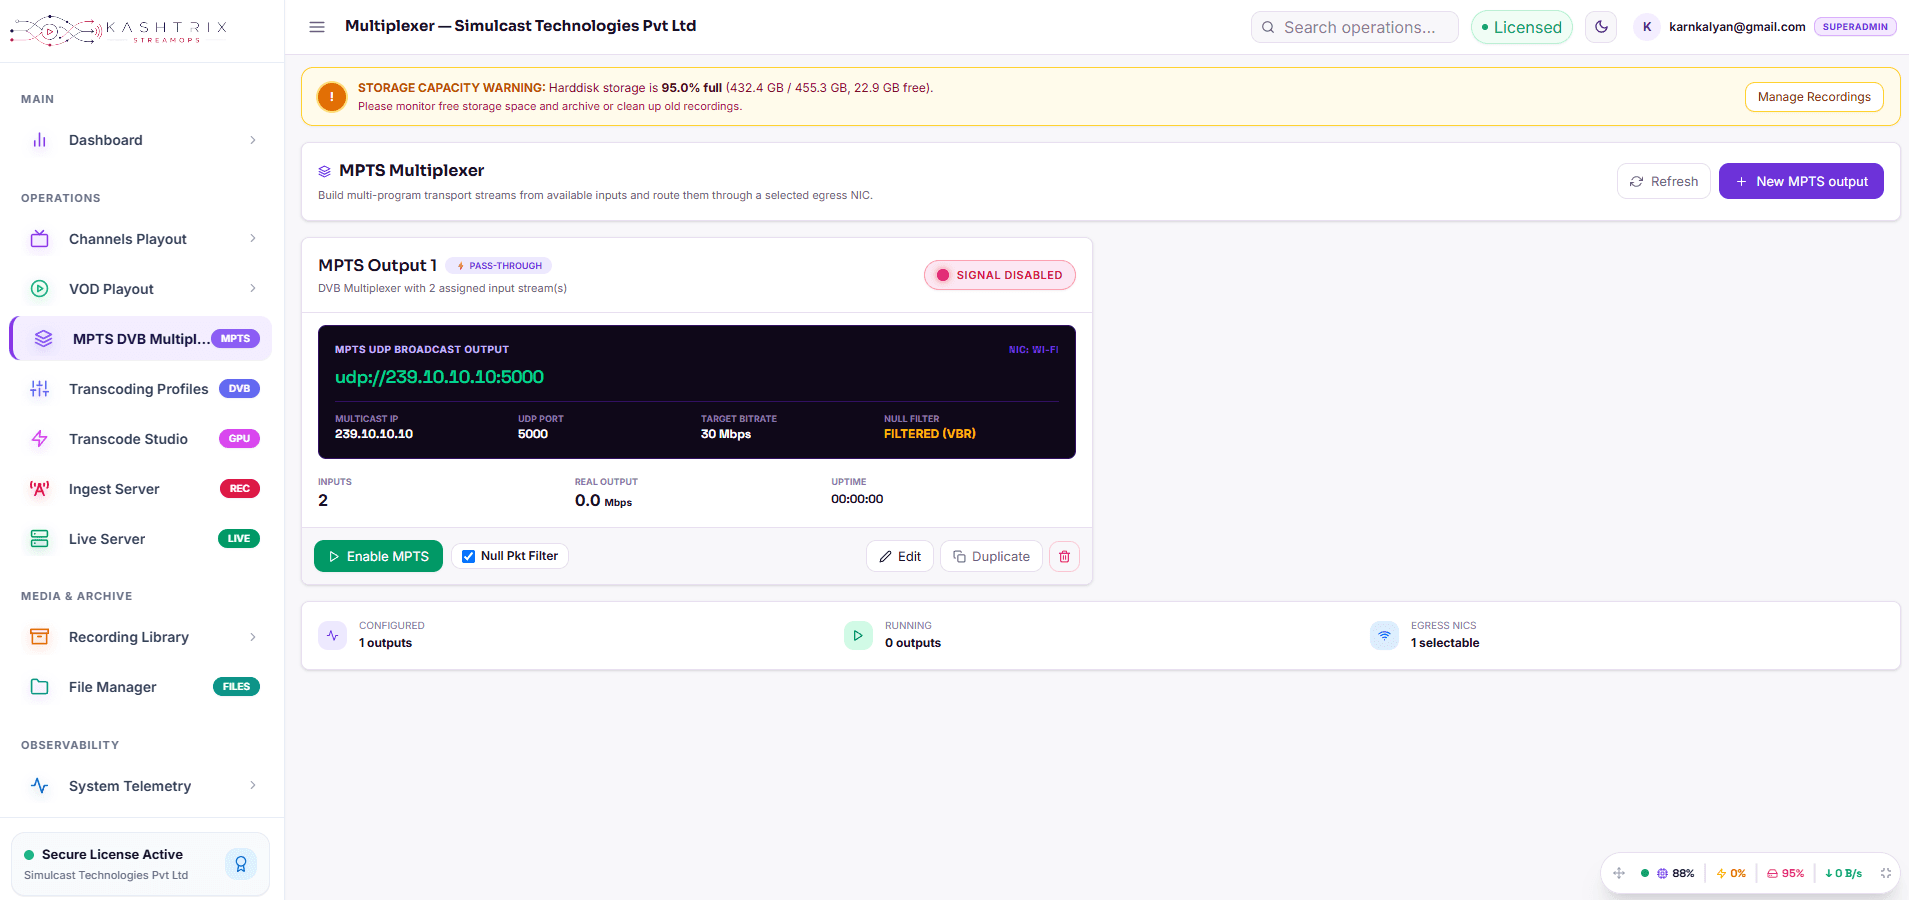Click the configured outputs pulse icon
This screenshot has width=1909, height=900.
click(x=332, y=635)
